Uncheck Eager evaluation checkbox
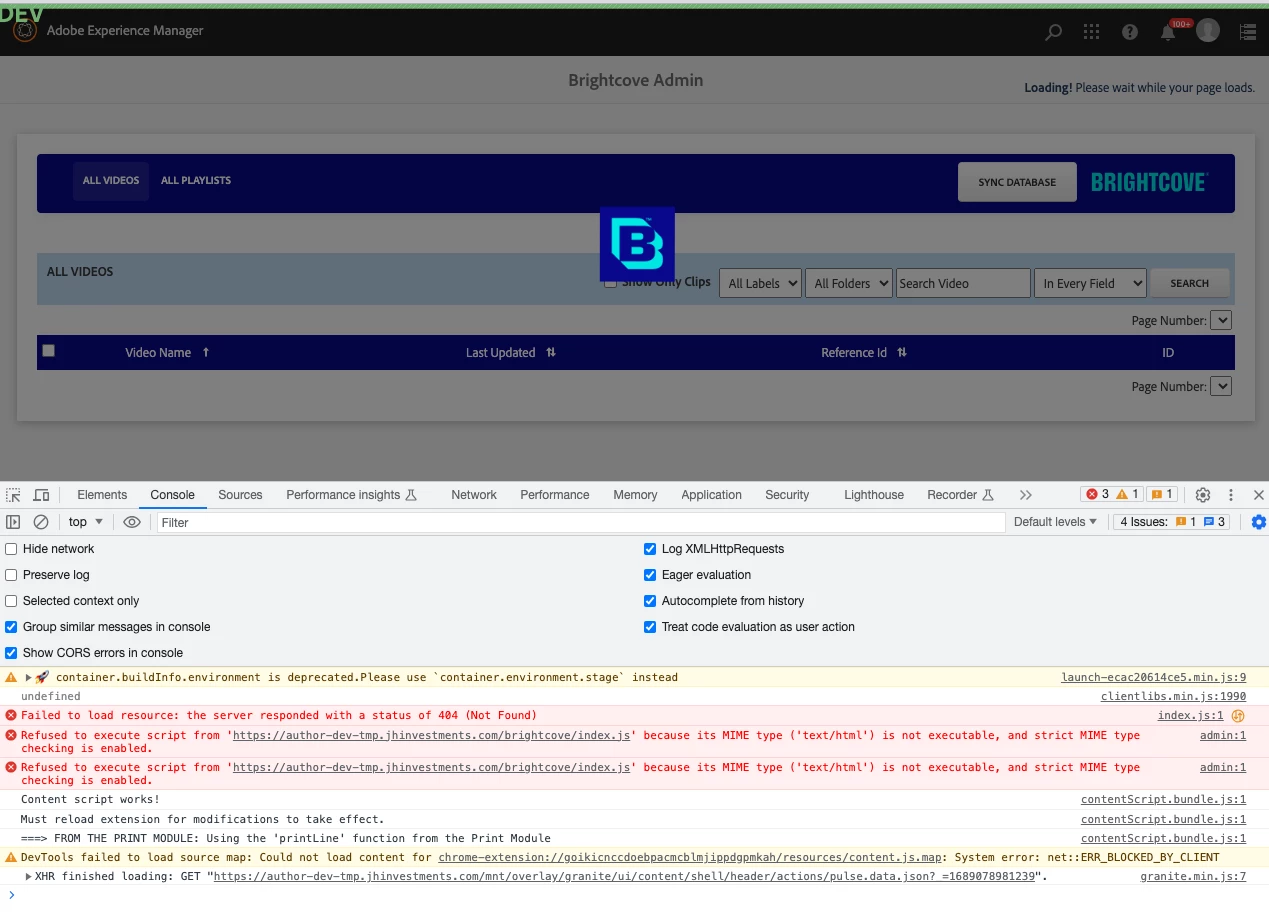 click(x=650, y=575)
